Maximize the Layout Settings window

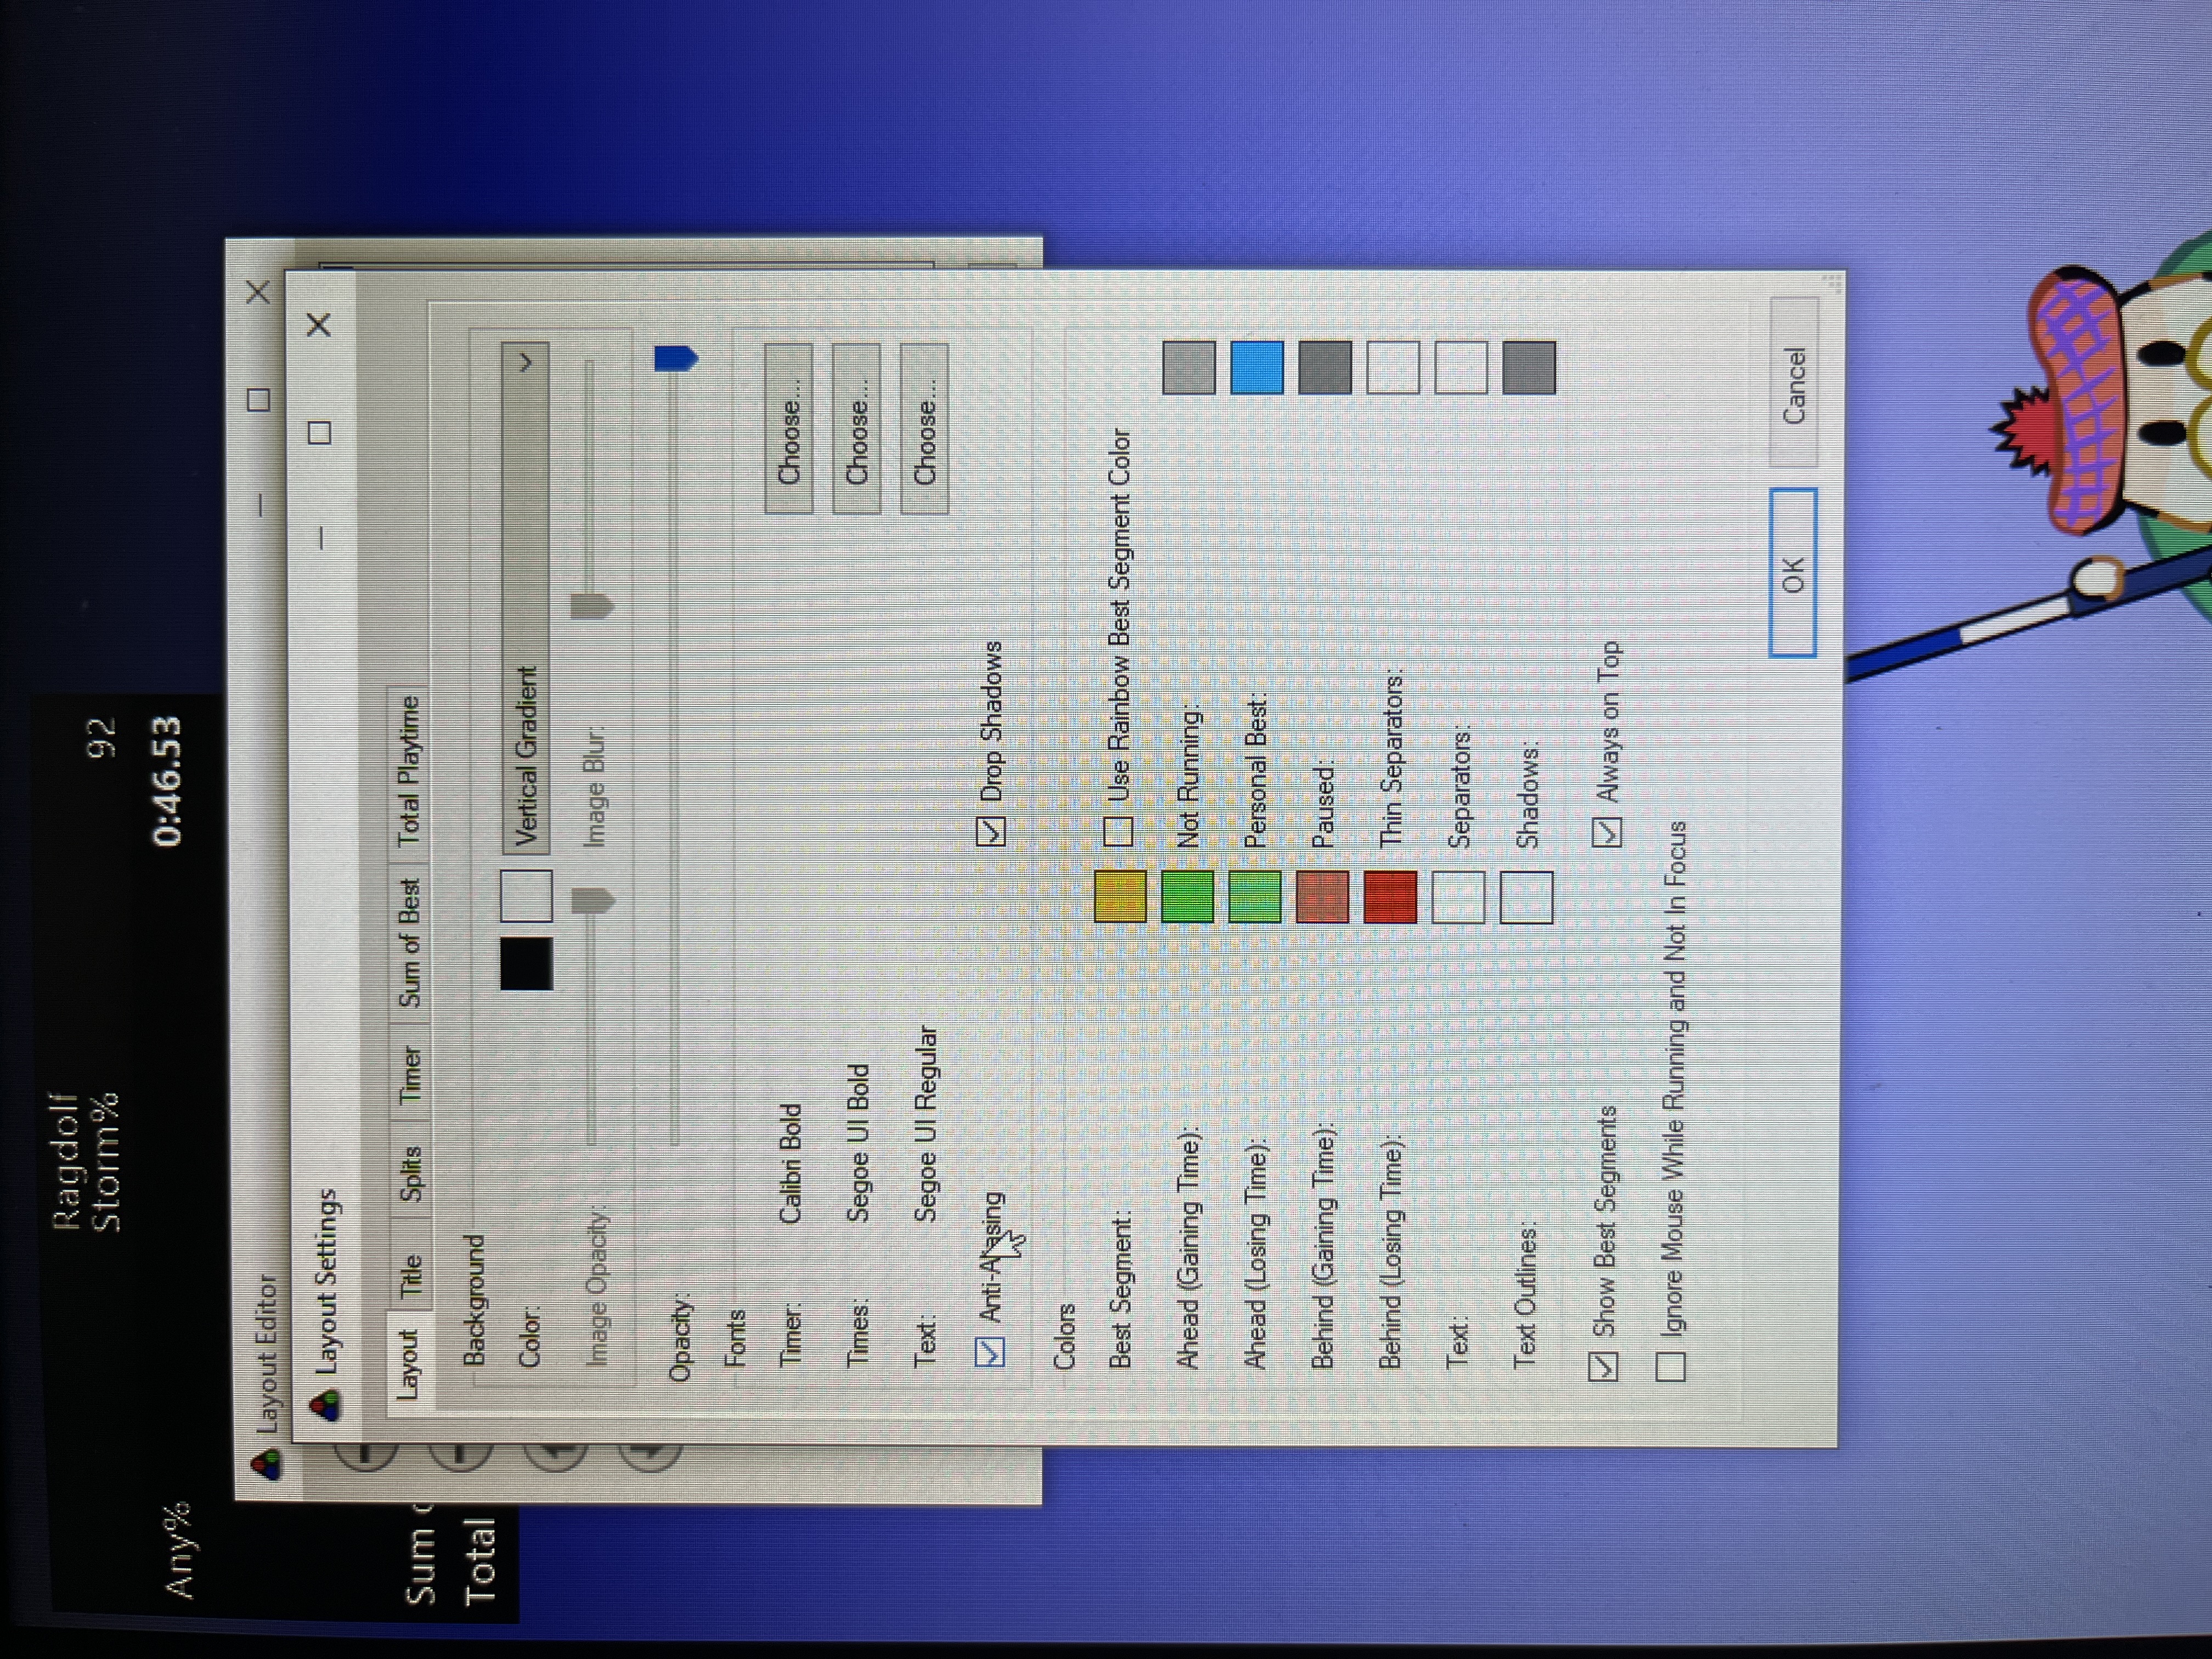click(x=320, y=433)
